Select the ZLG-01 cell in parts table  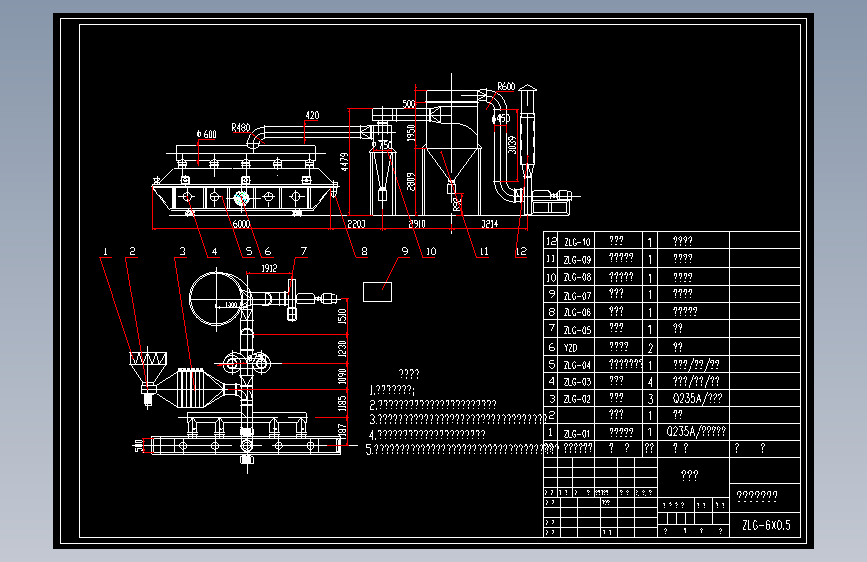point(577,434)
